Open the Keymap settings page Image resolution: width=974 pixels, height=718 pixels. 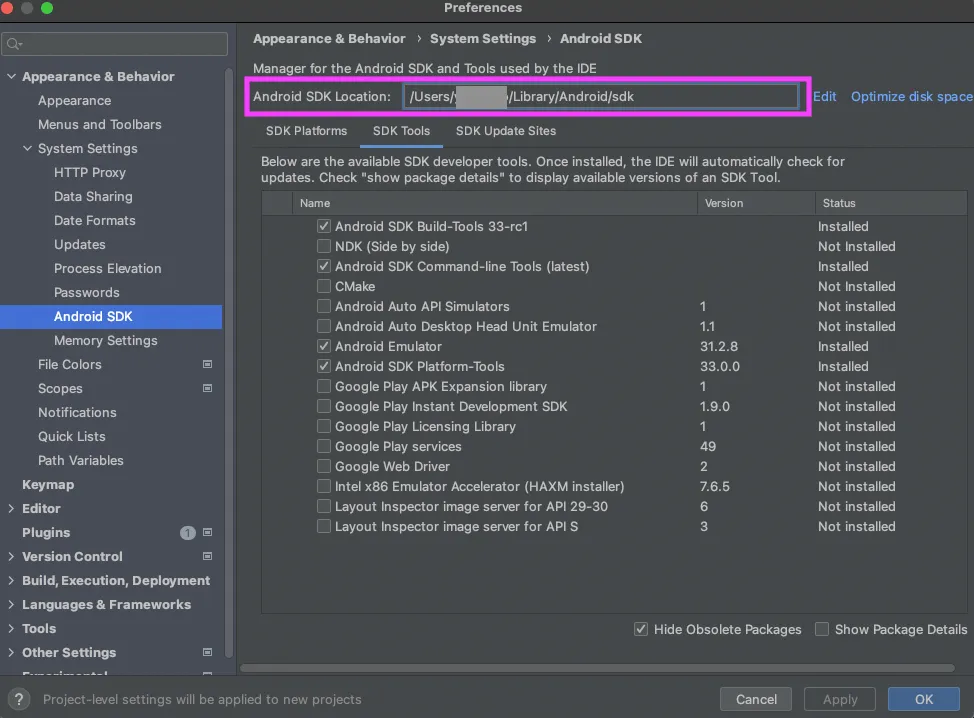(x=48, y=484)
